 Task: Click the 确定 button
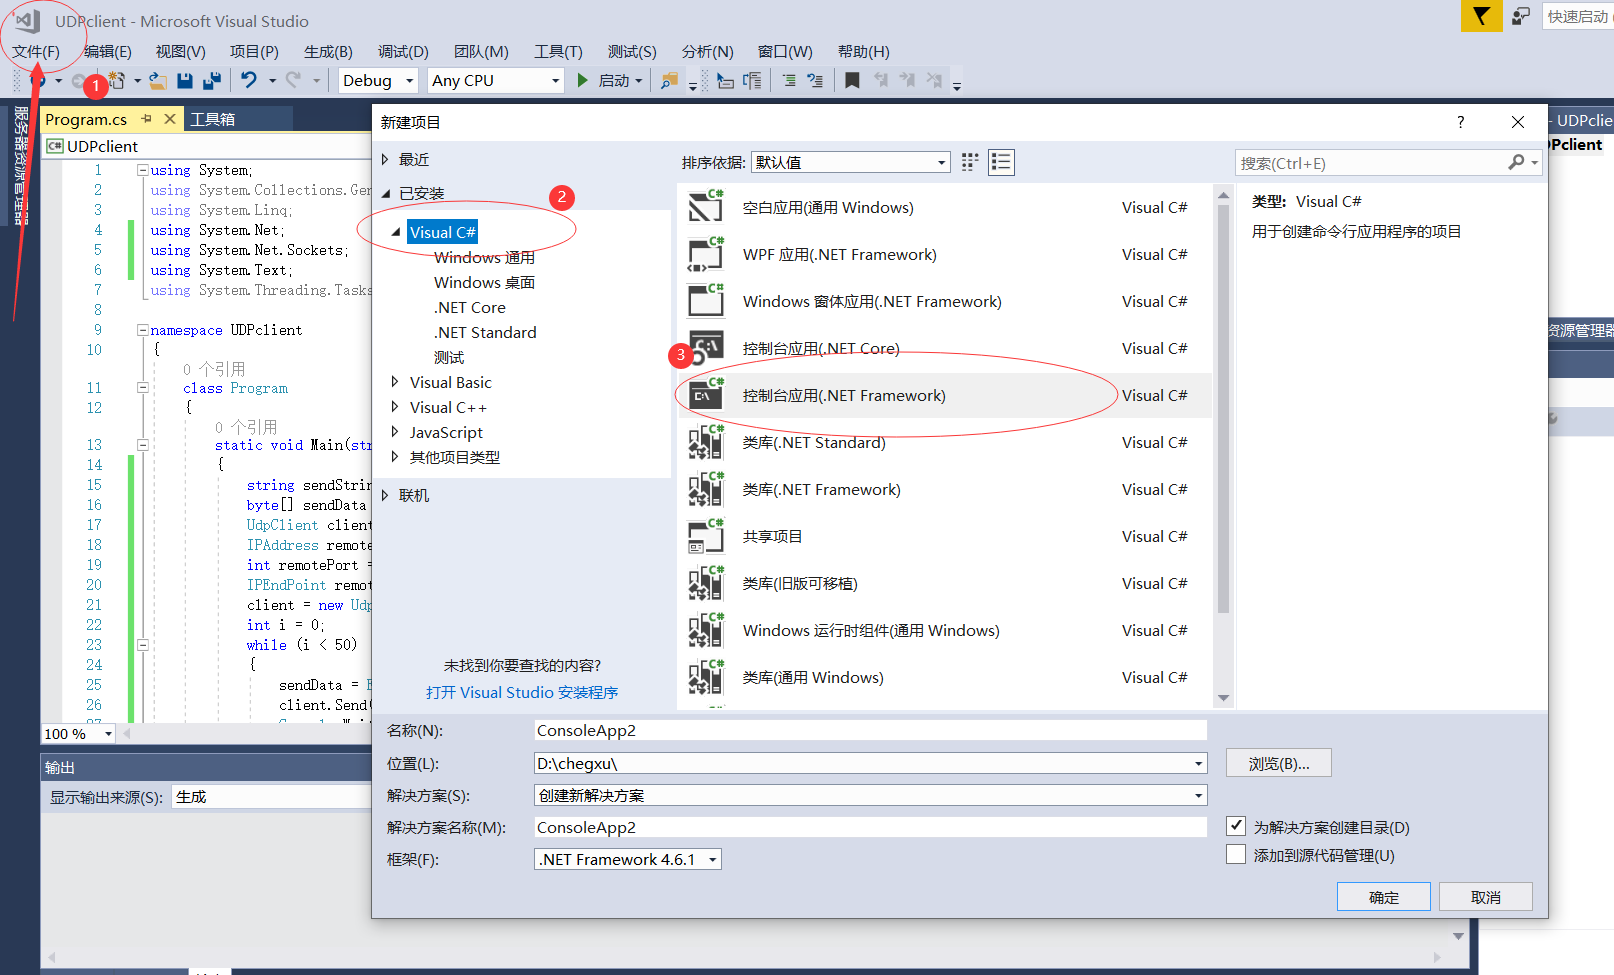click(x=1383, y=897)
